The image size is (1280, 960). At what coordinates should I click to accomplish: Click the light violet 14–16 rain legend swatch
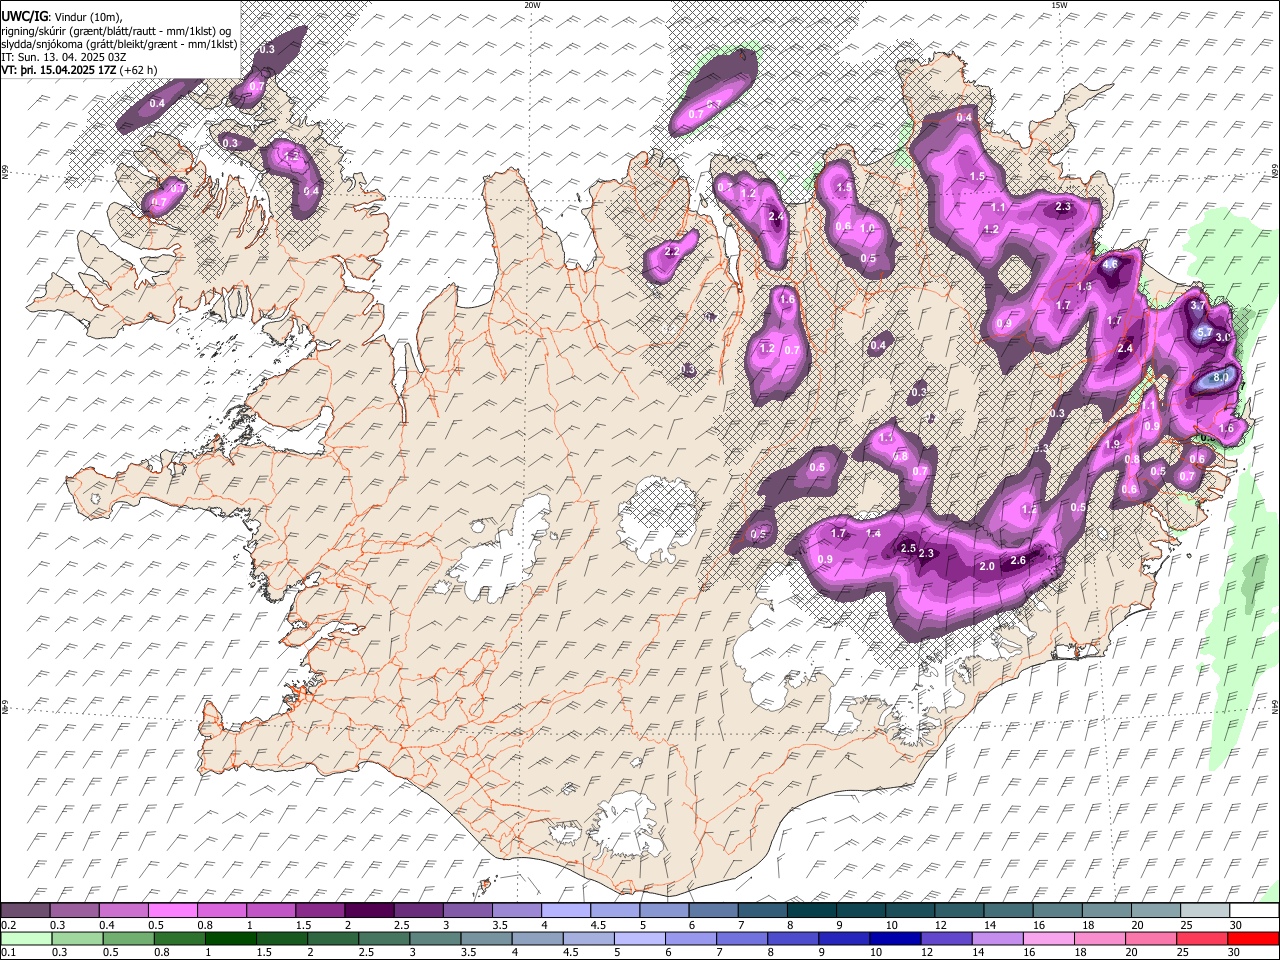(x=997, y=939)
